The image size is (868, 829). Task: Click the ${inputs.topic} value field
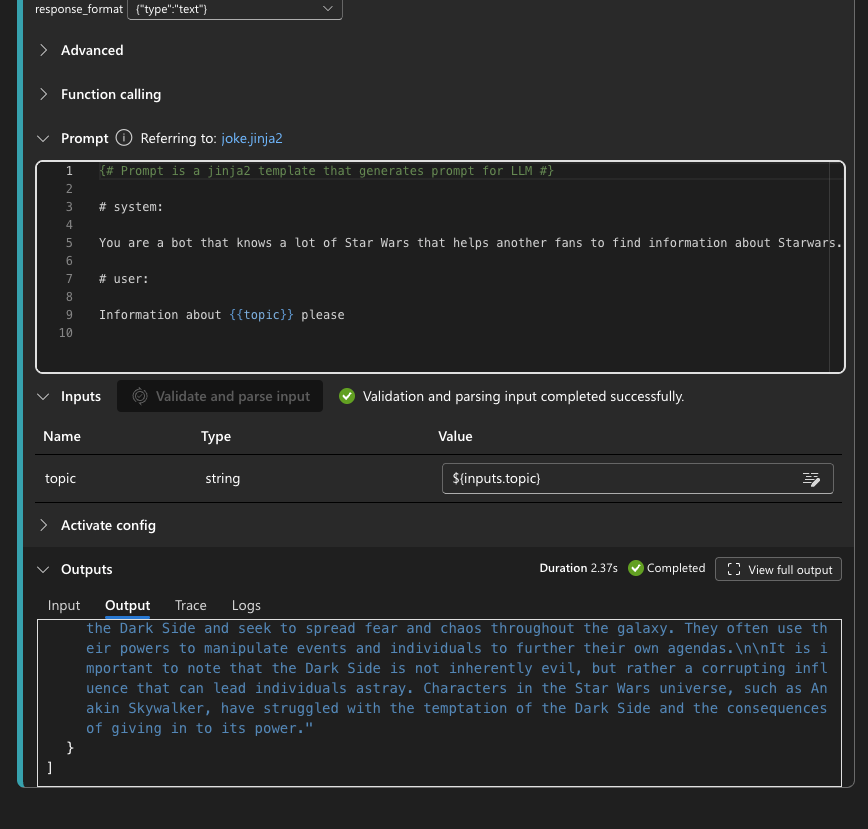click(638, 479)
